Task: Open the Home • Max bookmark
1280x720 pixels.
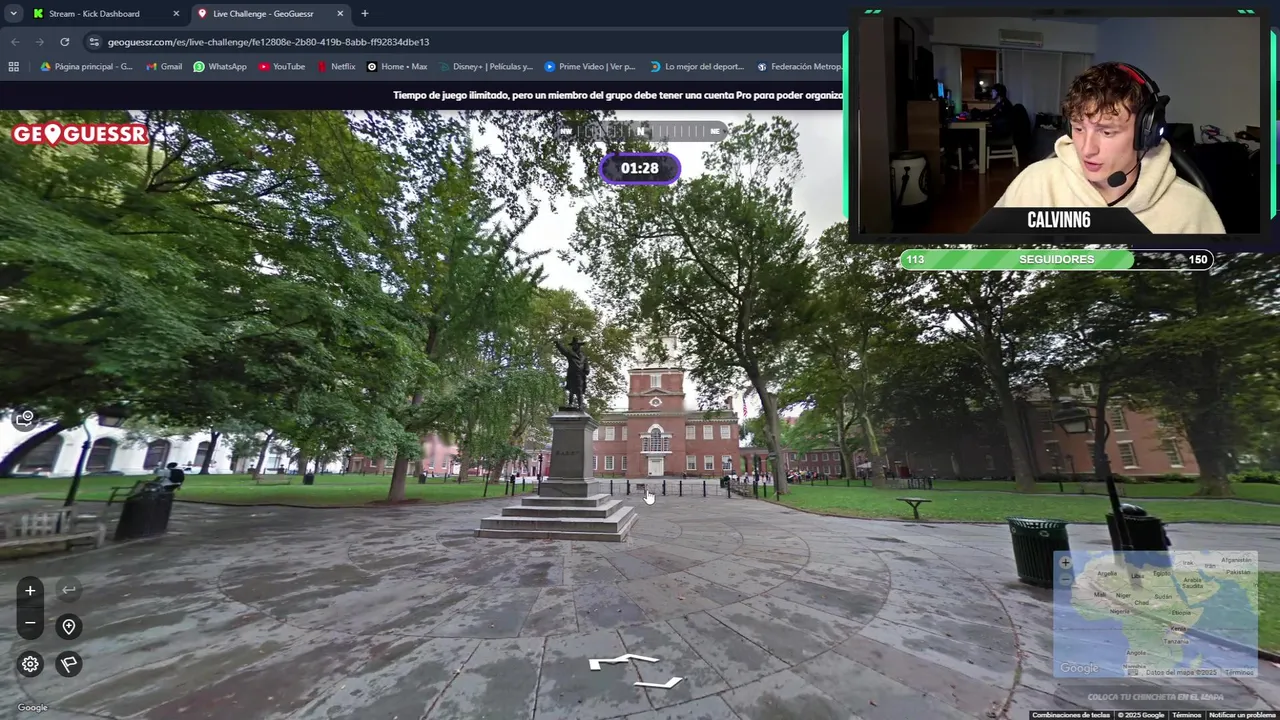Action: pos(397,67)
